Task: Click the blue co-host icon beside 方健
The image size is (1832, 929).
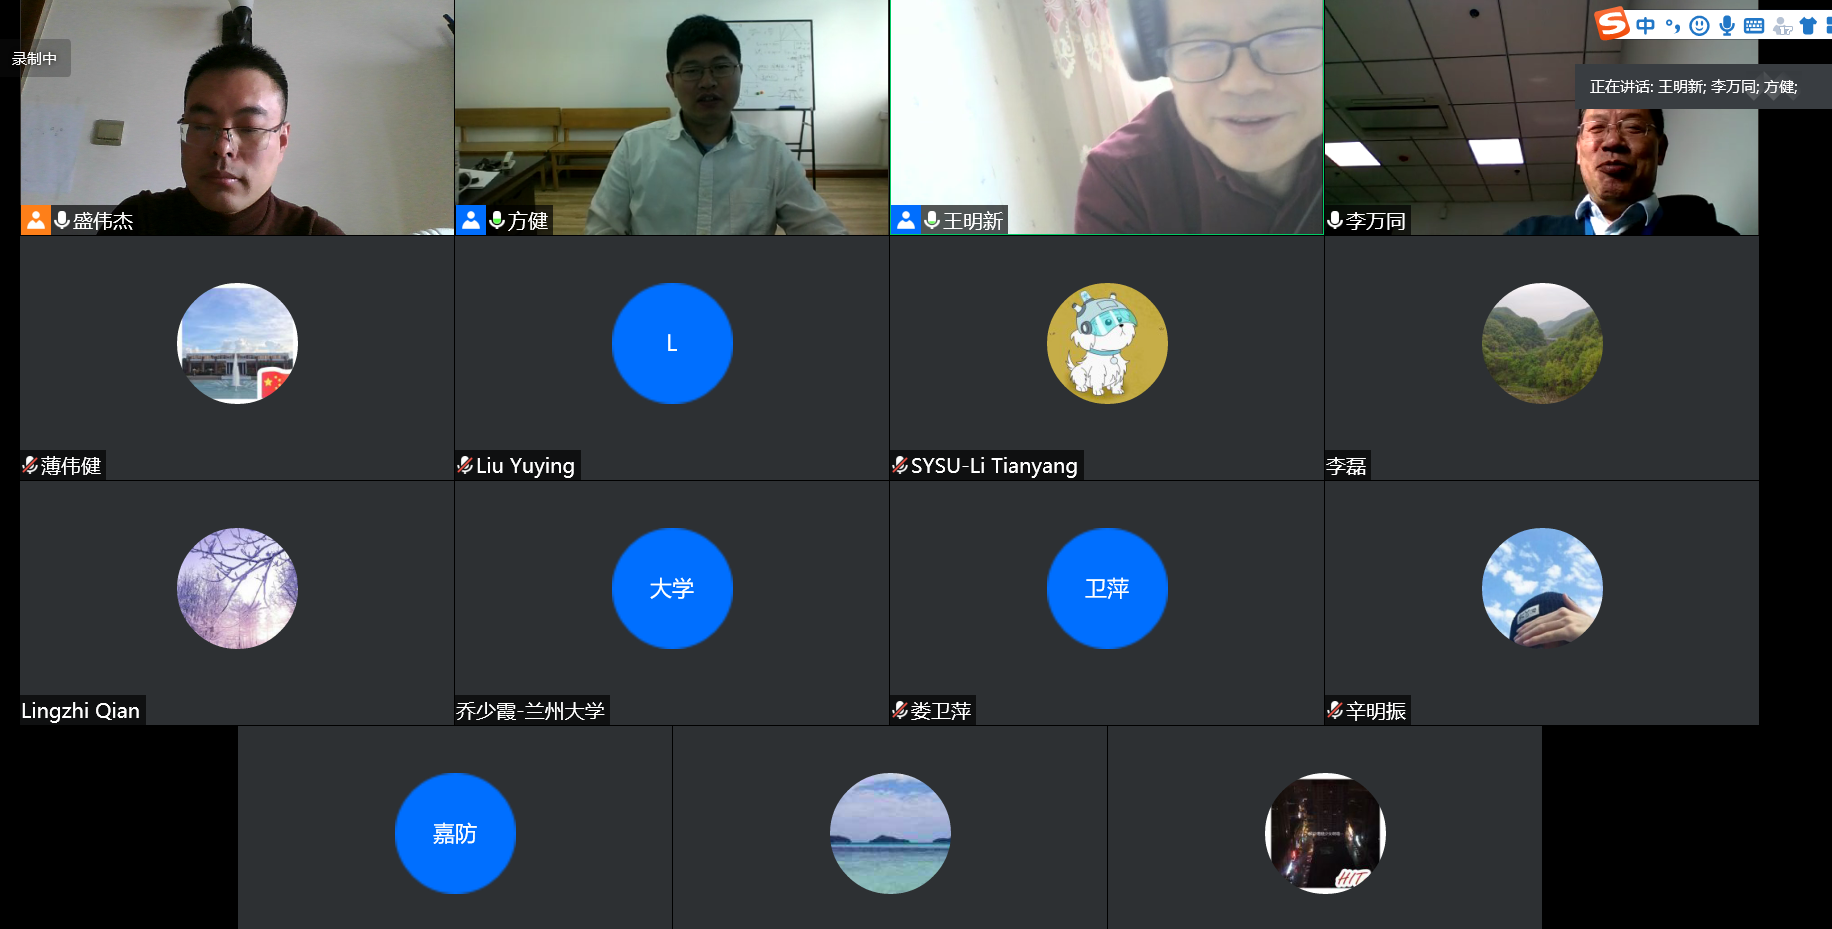Action: coord(471,220)
